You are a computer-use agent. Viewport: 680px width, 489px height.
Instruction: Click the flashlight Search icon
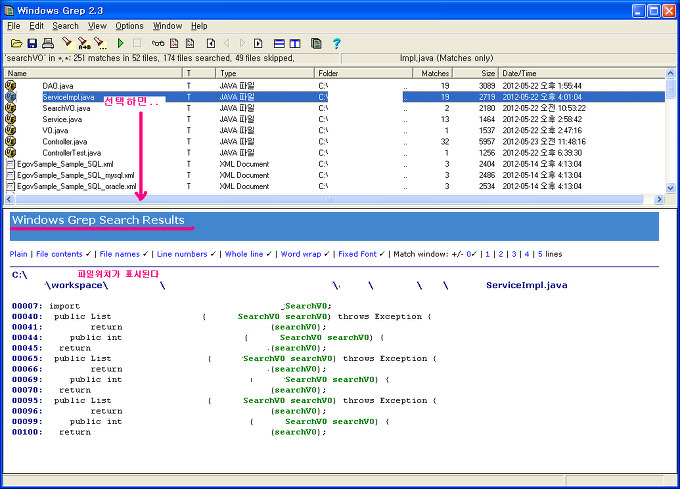coord(67,43)
